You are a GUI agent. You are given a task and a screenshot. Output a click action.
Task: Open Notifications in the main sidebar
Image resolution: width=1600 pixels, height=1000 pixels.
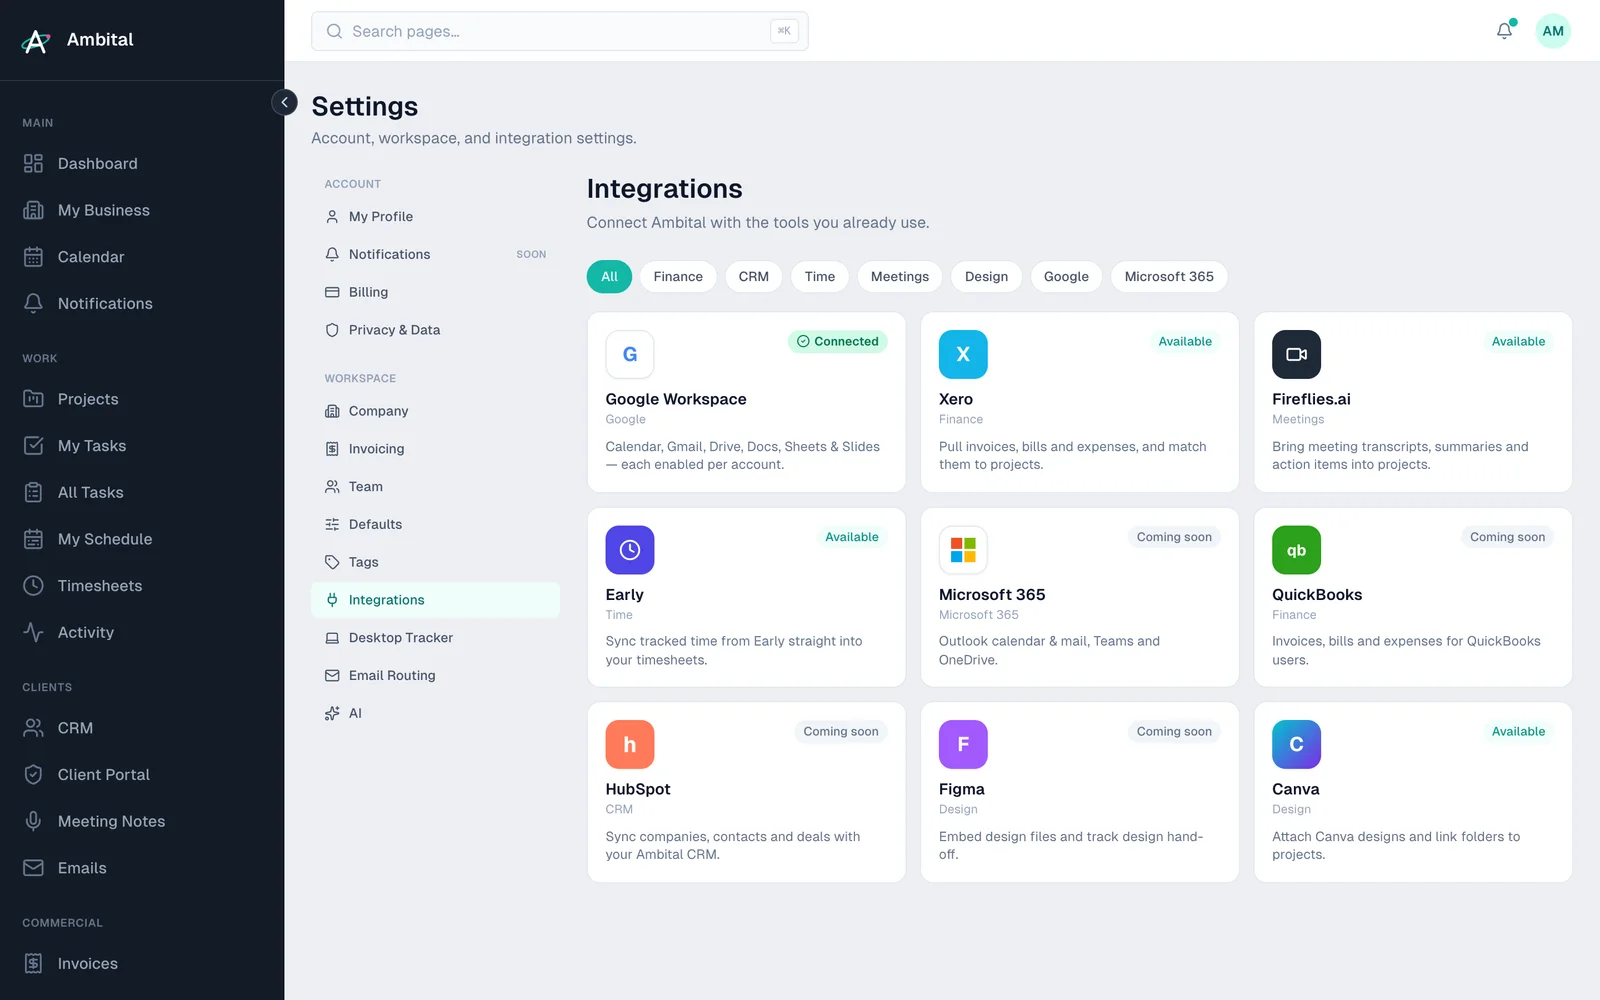pos(142,304)
